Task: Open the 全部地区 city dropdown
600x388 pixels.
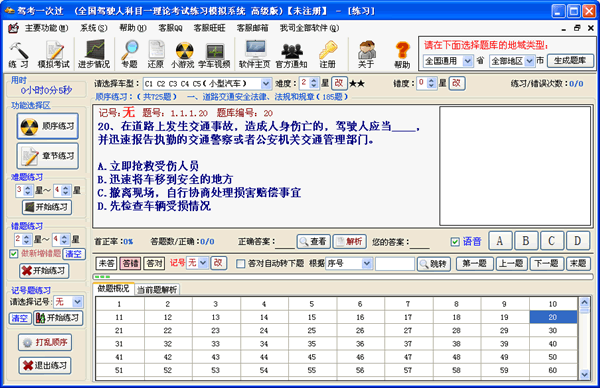Action: 529,61
